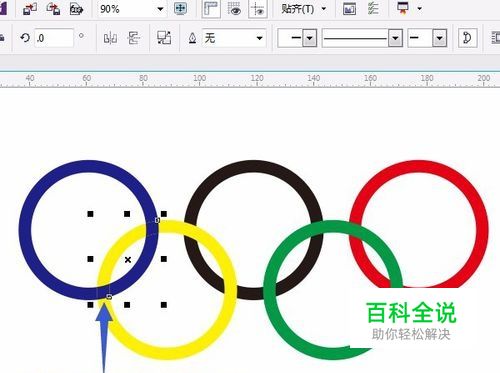
Task: Click the curve node above the blue arrow
Action: 109,297
